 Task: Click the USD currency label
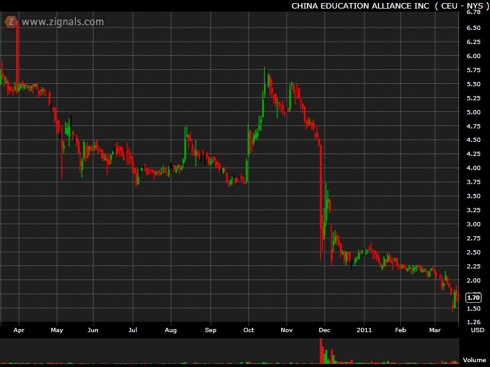[x=477, y=330]
